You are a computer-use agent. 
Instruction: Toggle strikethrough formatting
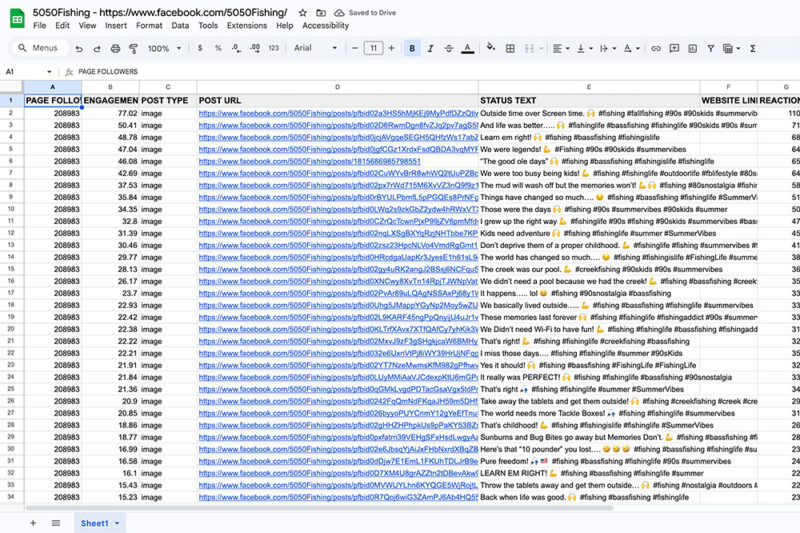(450, 48)
